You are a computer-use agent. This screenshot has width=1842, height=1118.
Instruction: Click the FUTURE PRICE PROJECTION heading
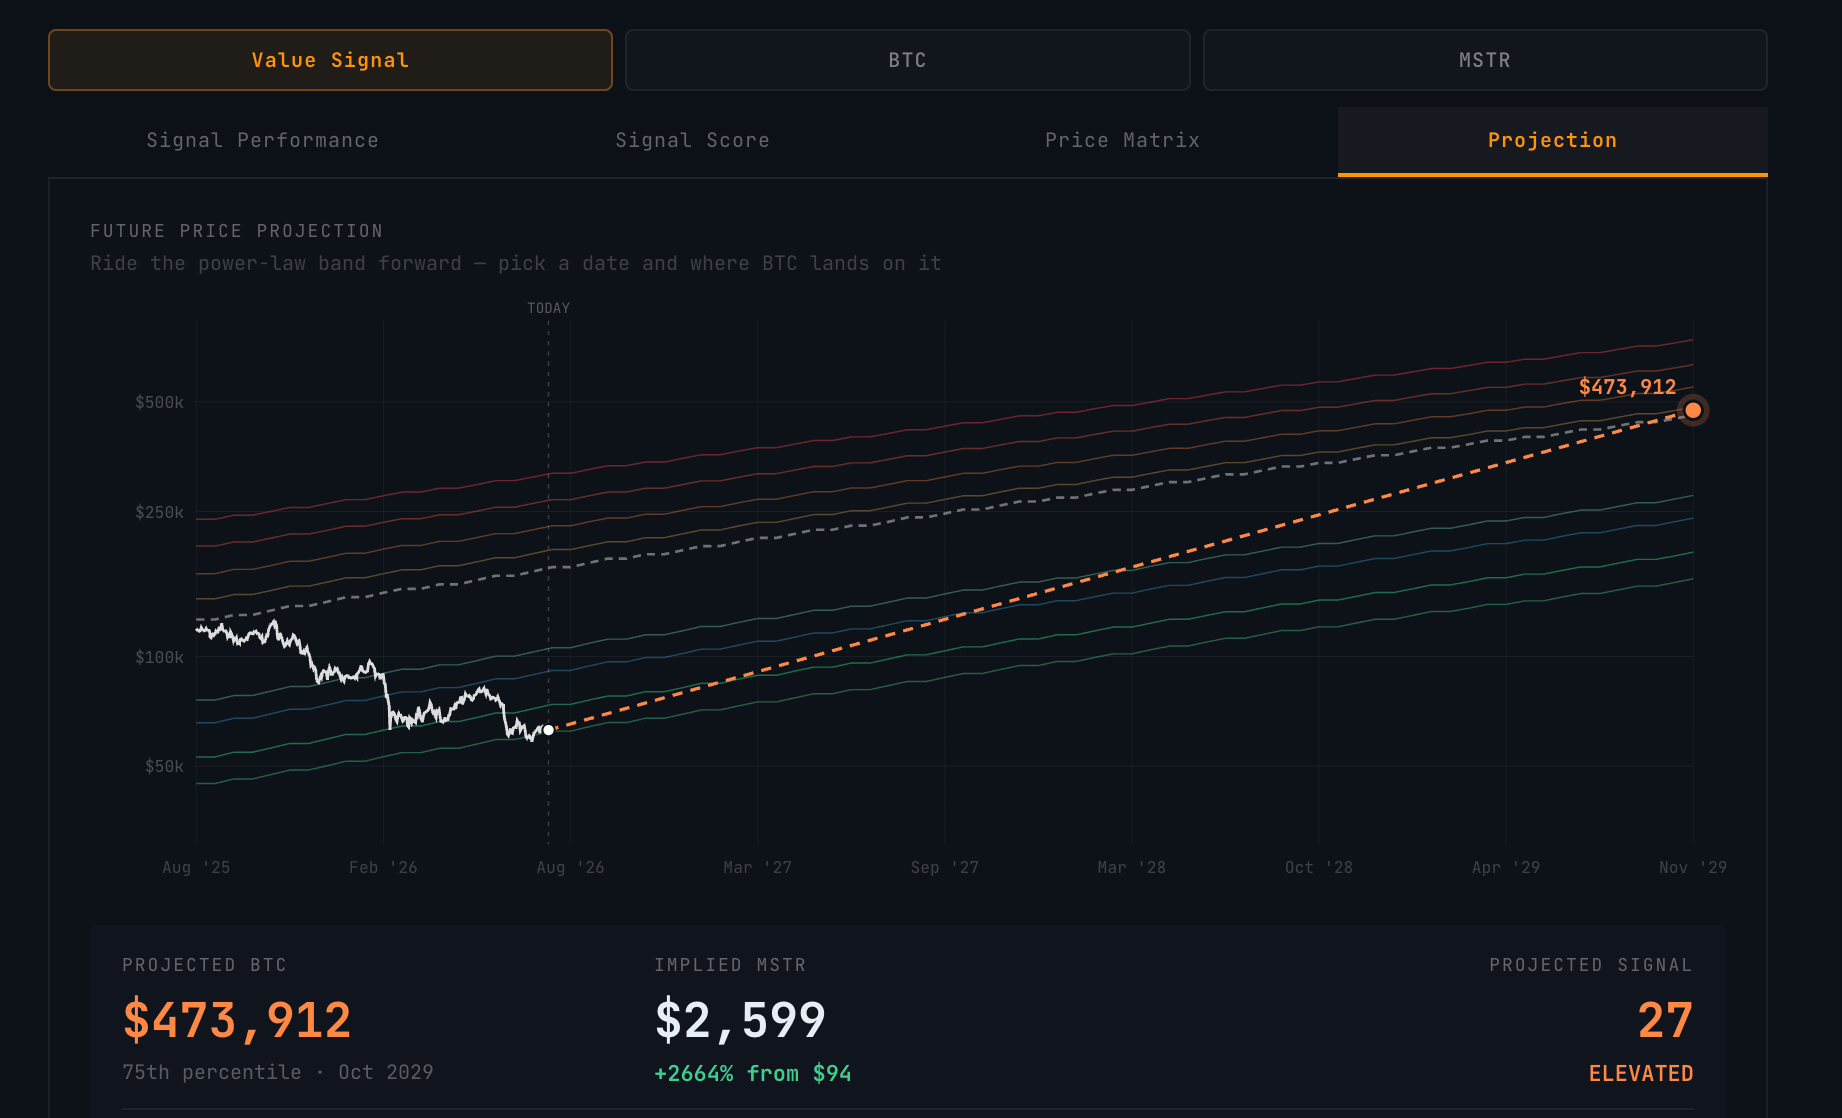point(237,231)
